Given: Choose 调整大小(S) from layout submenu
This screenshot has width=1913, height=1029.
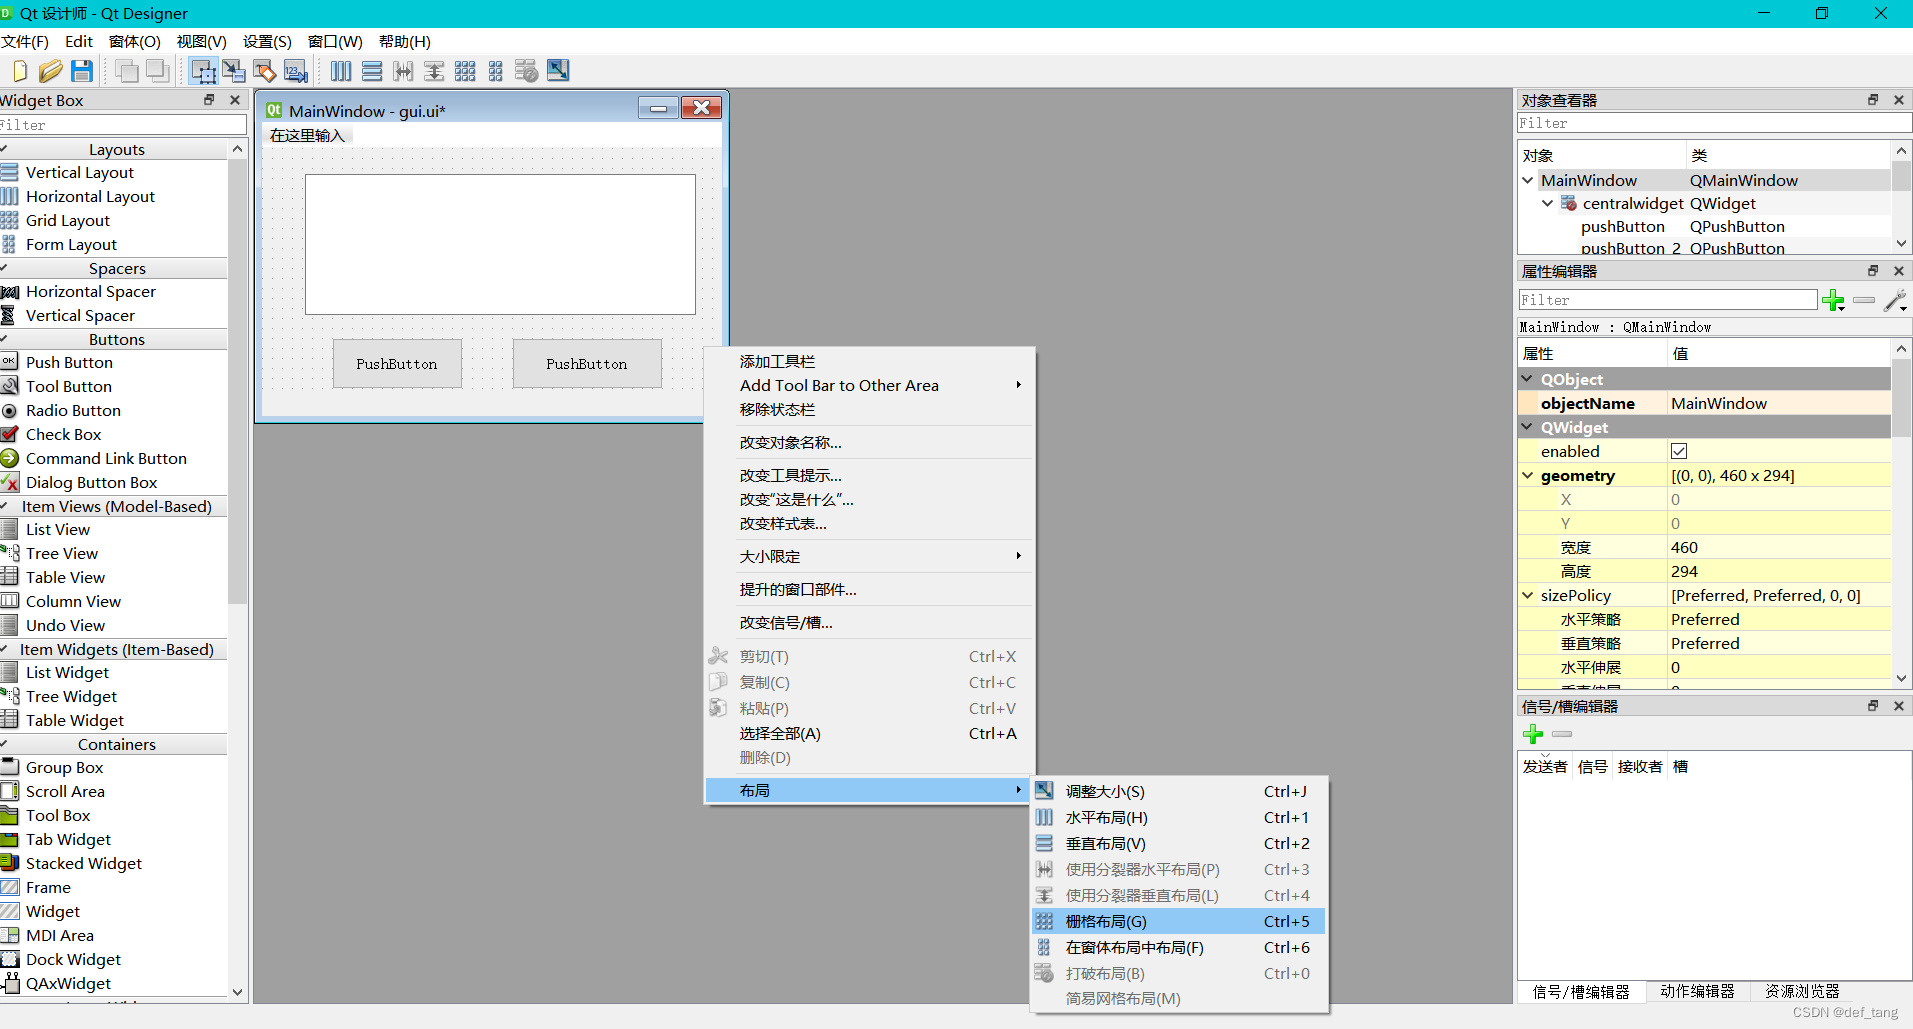Looking at the screenshot, I should pyautogui.click(x=1179, y=791).
